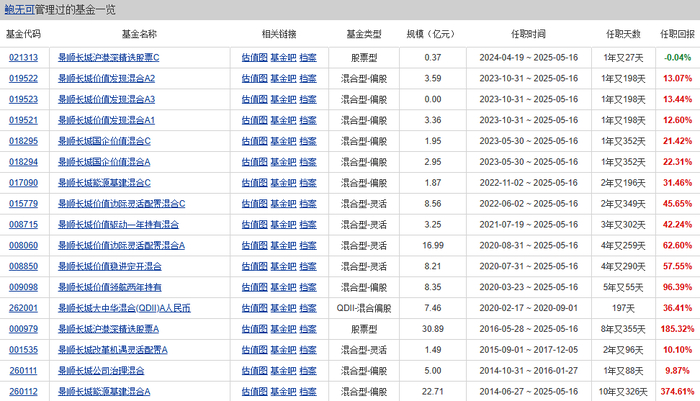Image resolution: width=700 pixels, height=401 pixels.
Task: Open fund 景顺长城改革机遇灵活配置A
Action: click(112, 350)
